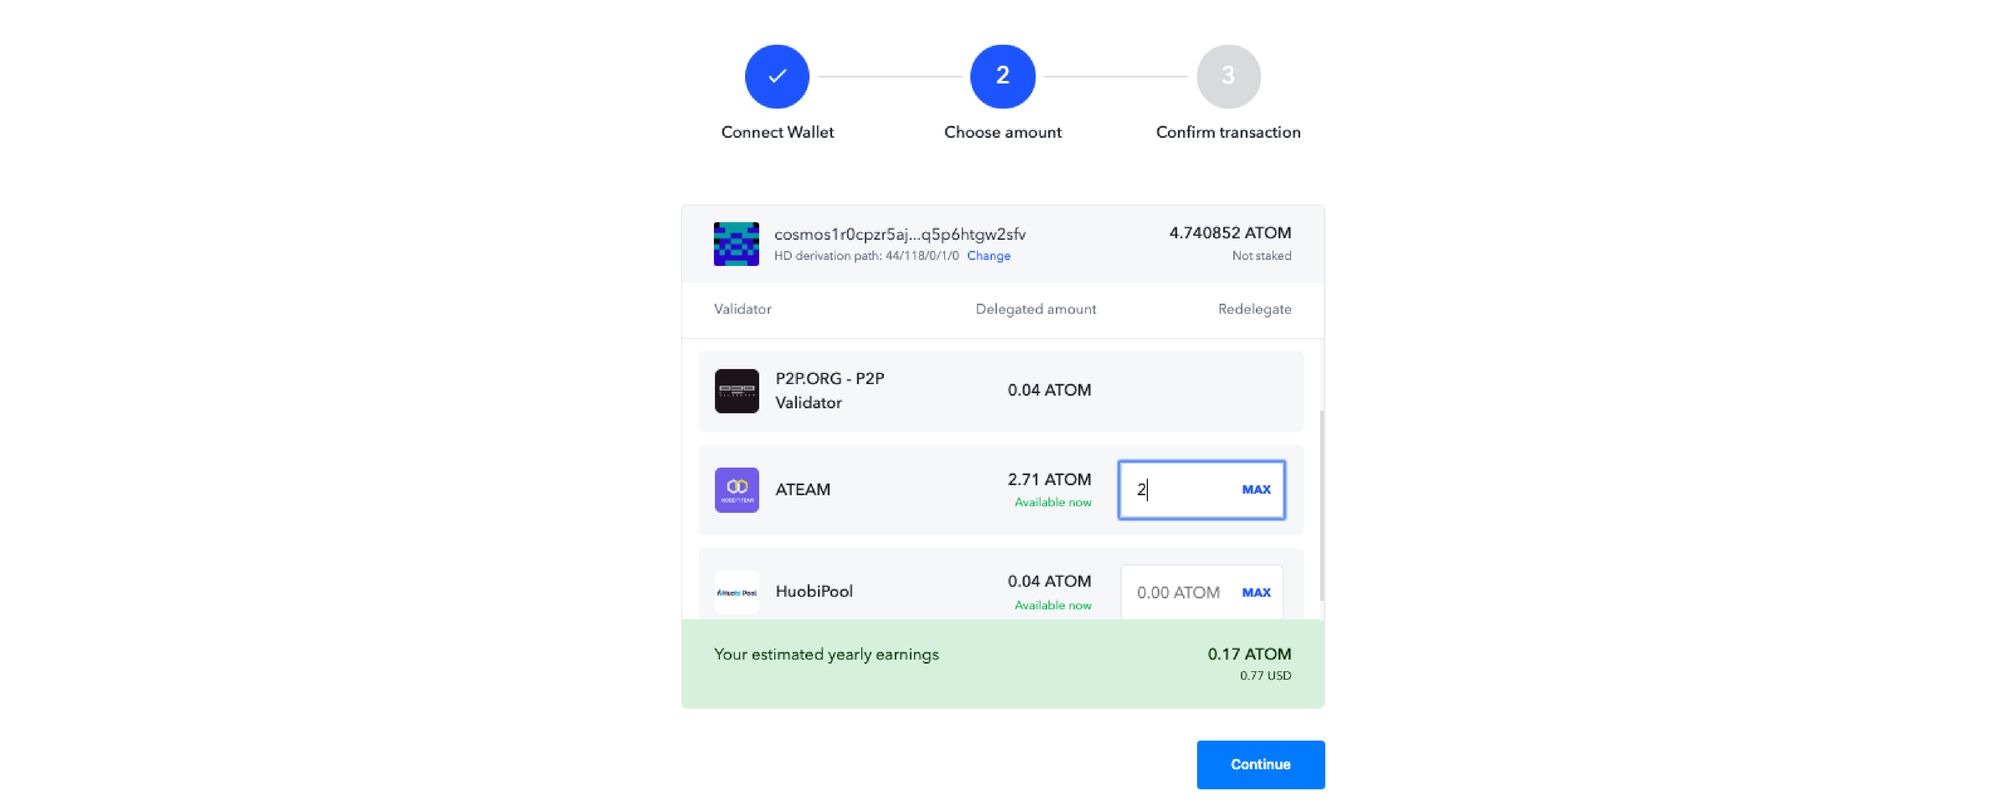Click the 2.71 ATOM delegated amount
The width and height of the screenshot is (2000, 804).
[x=1049, y=480]
